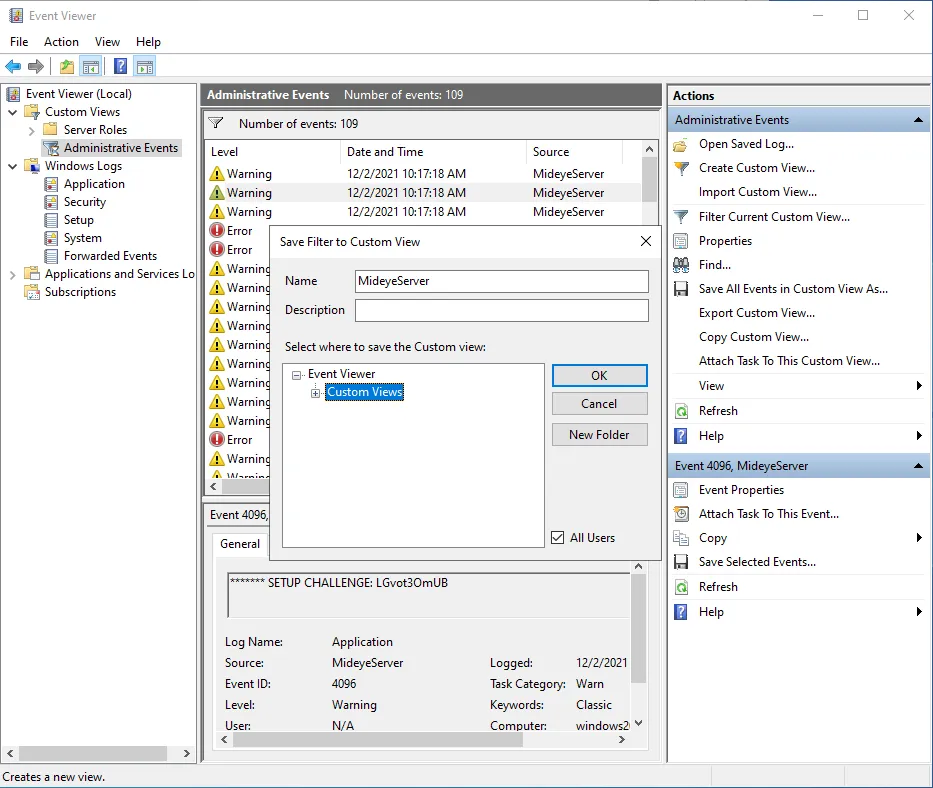Click the New Folder button
The width and height of the screenshot is (933, 788).
pyautogui.click(x=599, y=435)
